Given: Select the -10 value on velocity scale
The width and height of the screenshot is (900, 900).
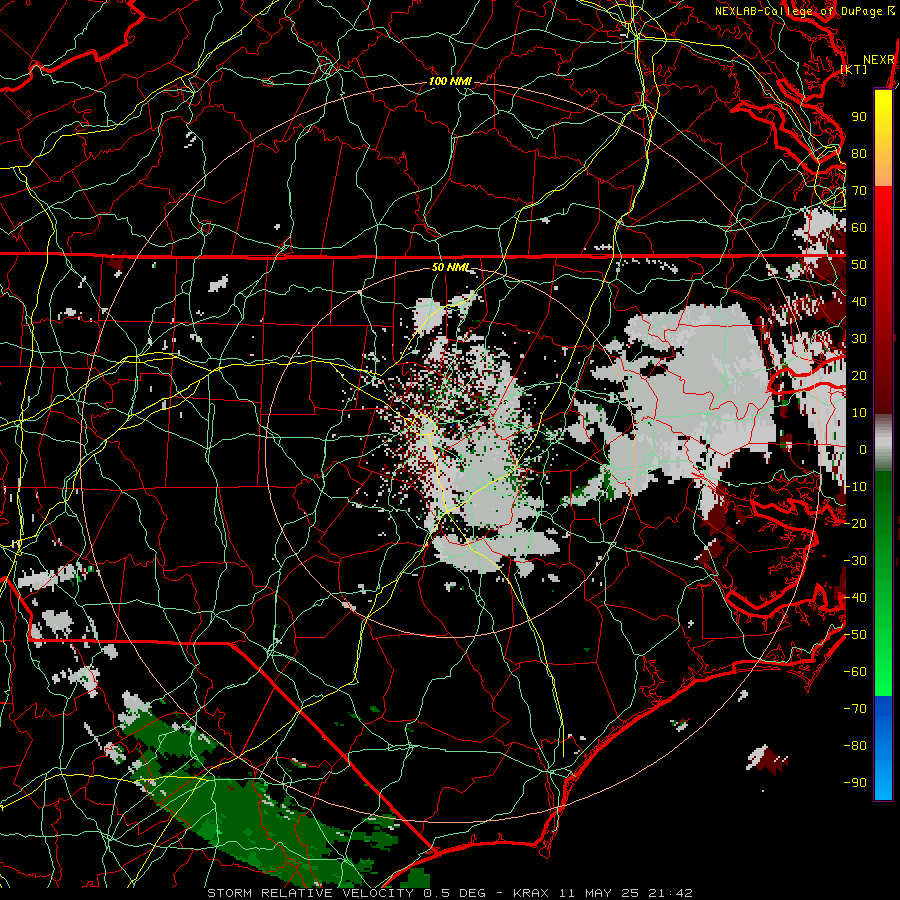Looking at the screenshot, I should [855, 487].
